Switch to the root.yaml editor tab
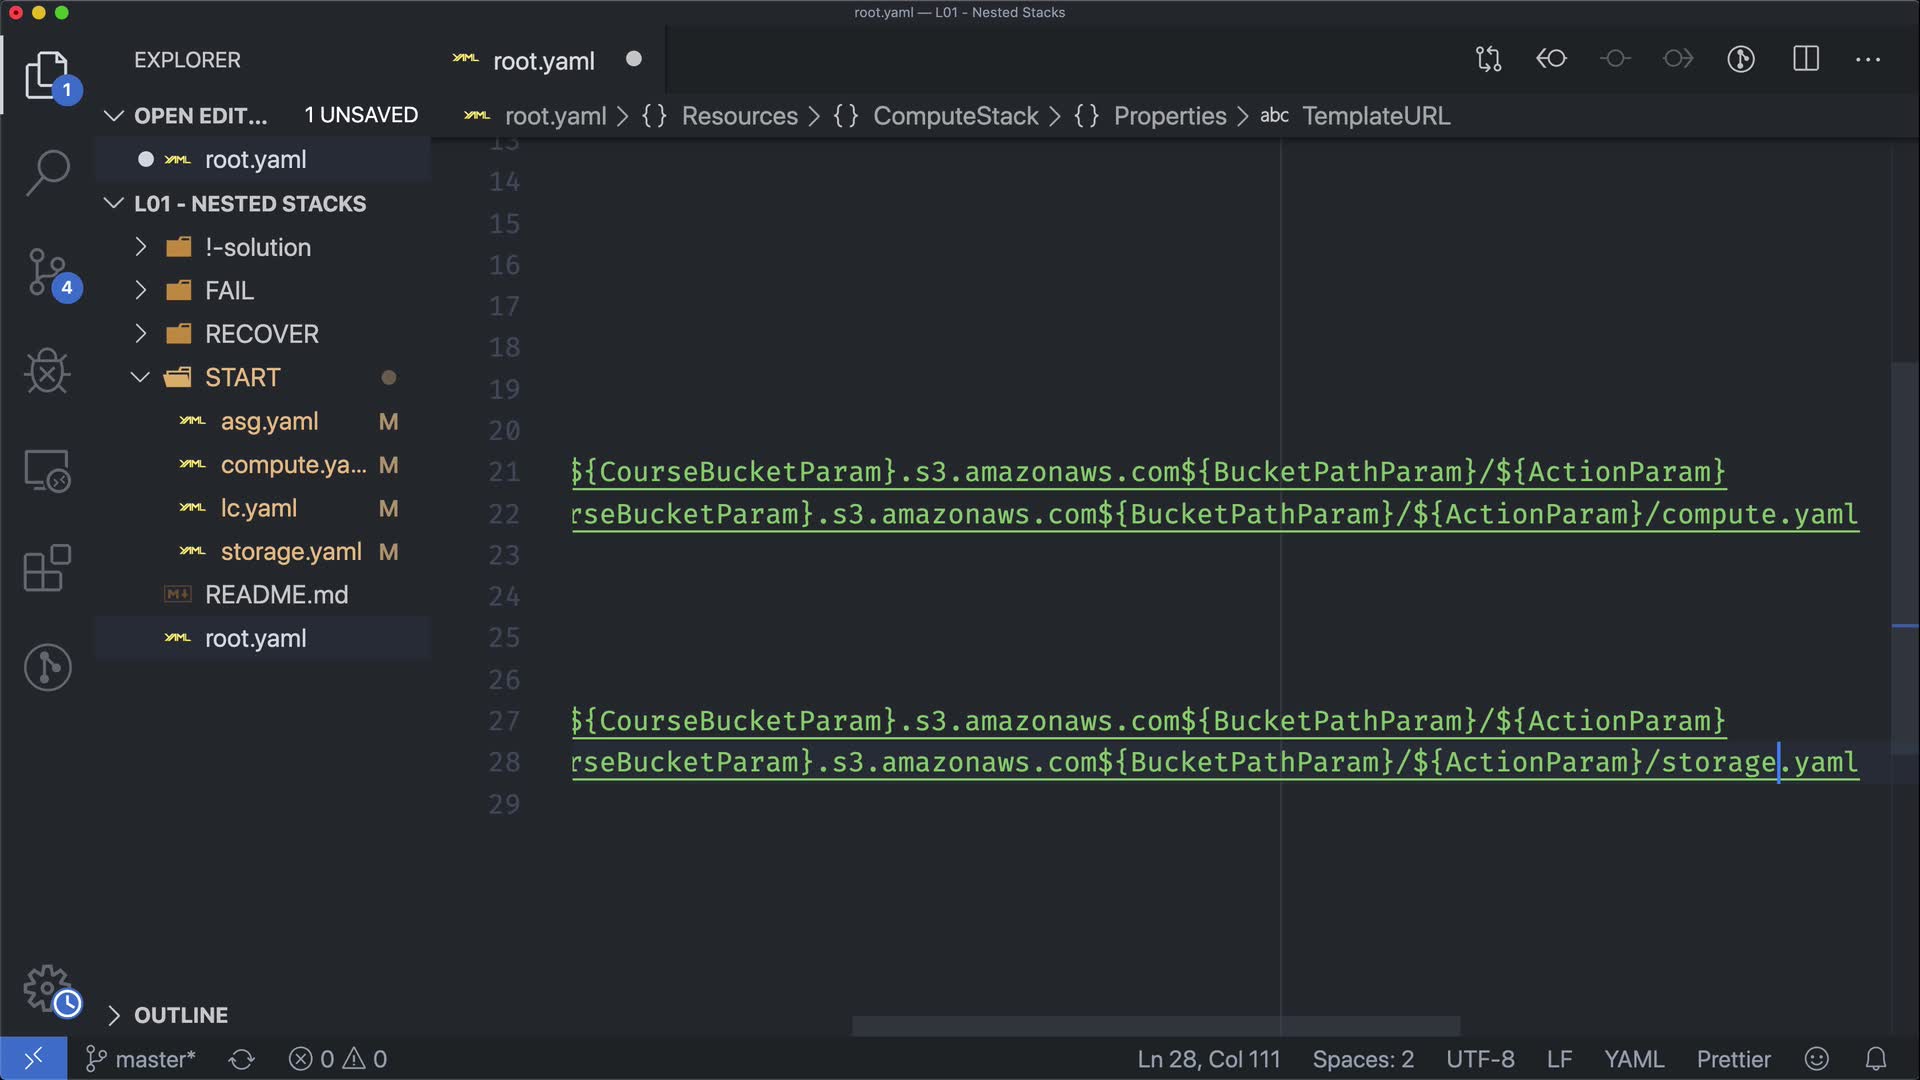This screenshot has height=1080, width=1920. (543, 61)
